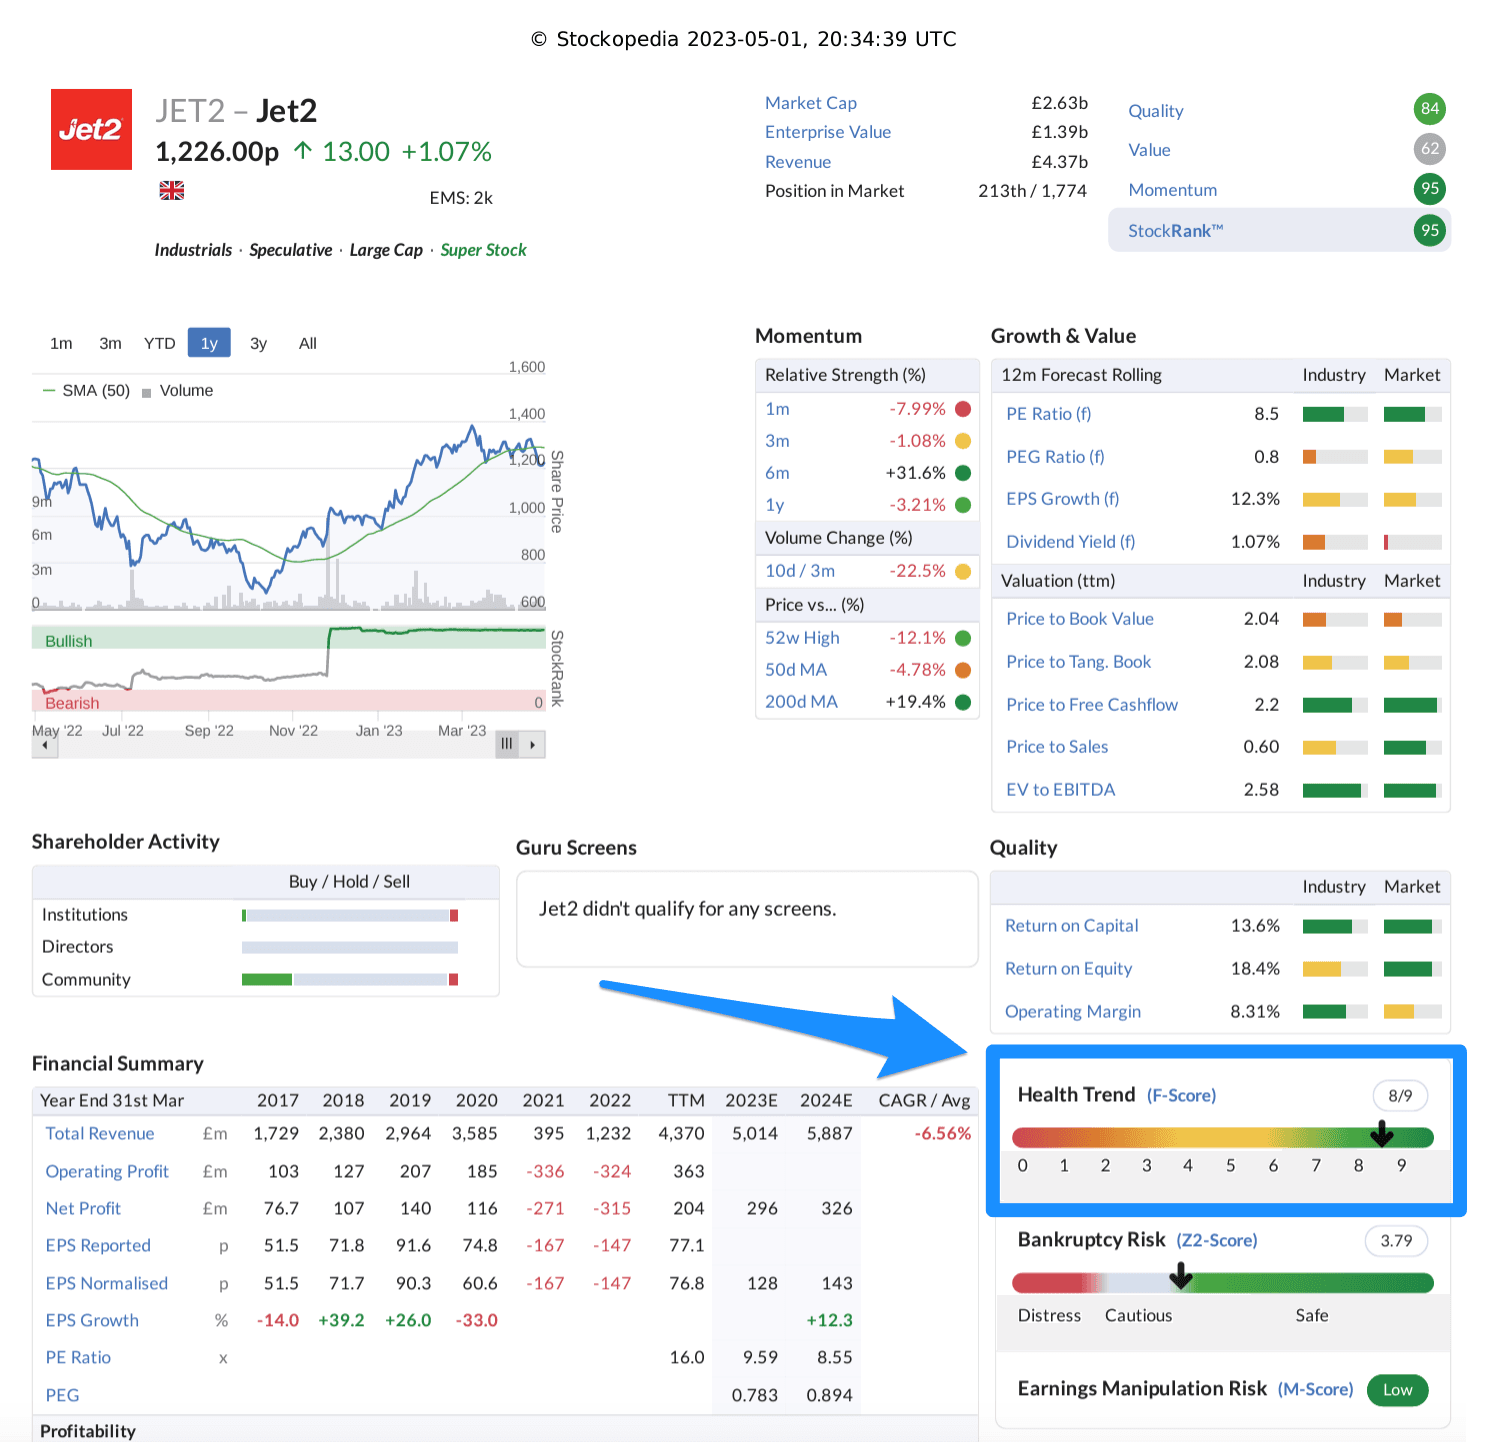Screen dimensions: 1508x1442
Task: Open the EV to EBITDA metric
Action: point(1061,790)
